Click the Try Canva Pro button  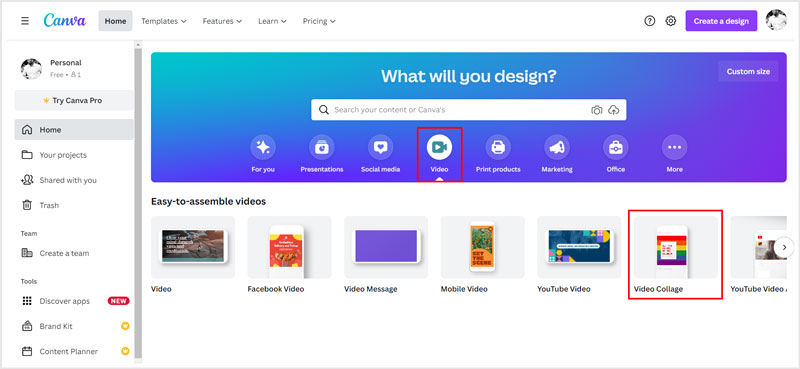[74, 101]
